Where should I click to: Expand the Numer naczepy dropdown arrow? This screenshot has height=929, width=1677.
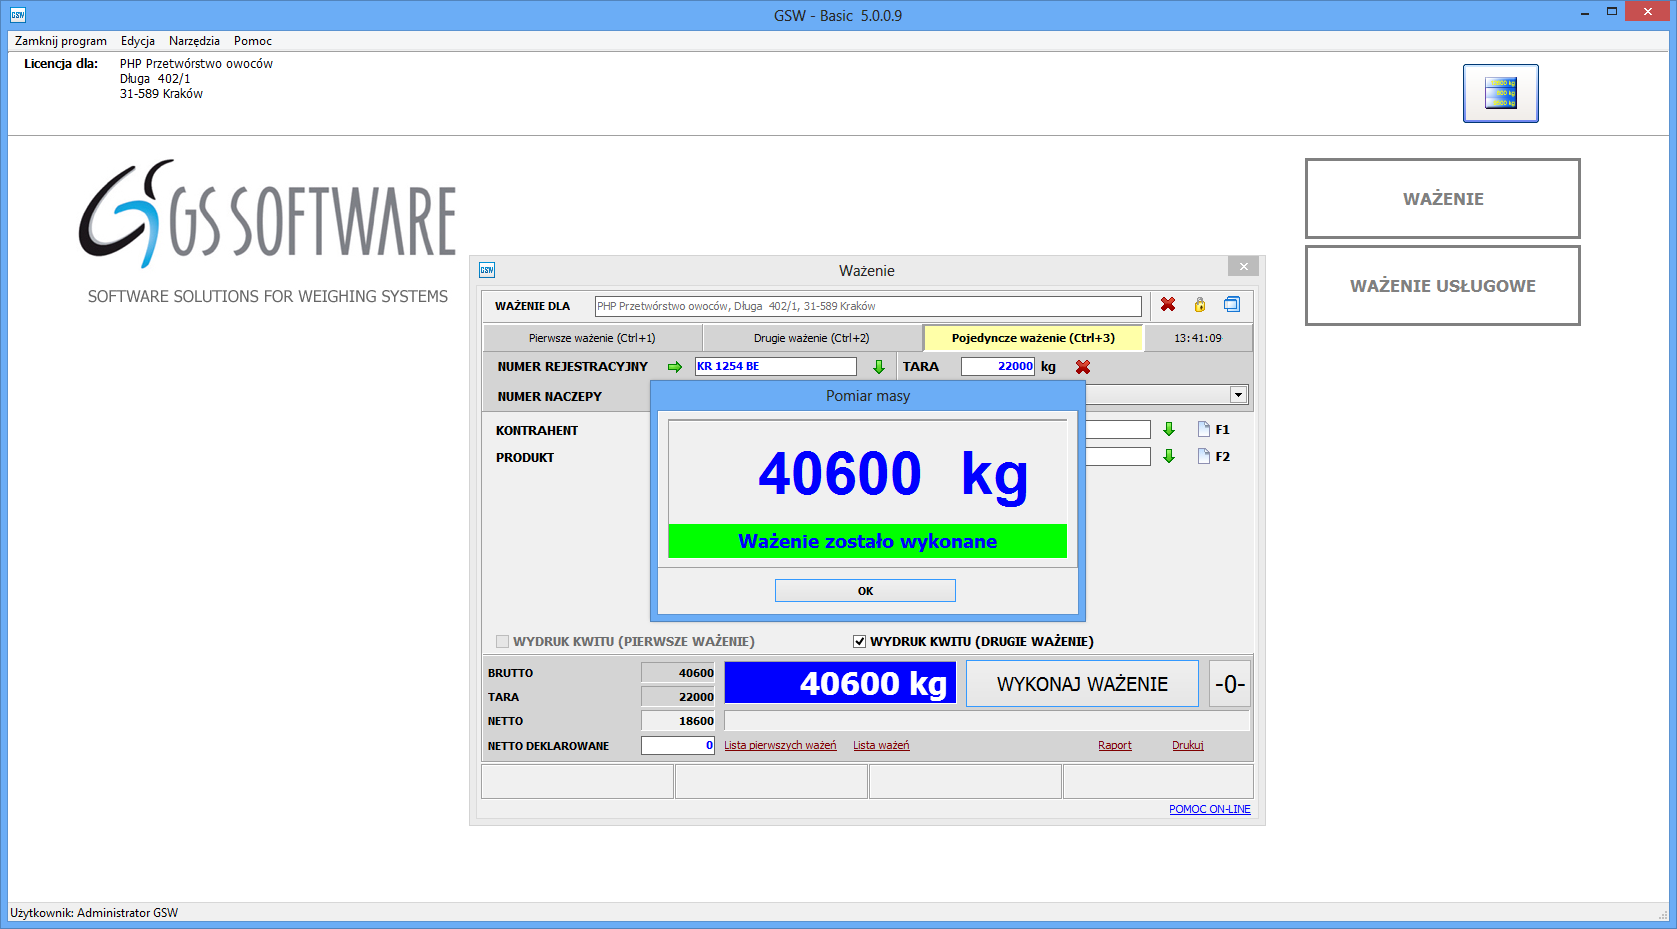pyautogui.click(x=1238, y=395)
